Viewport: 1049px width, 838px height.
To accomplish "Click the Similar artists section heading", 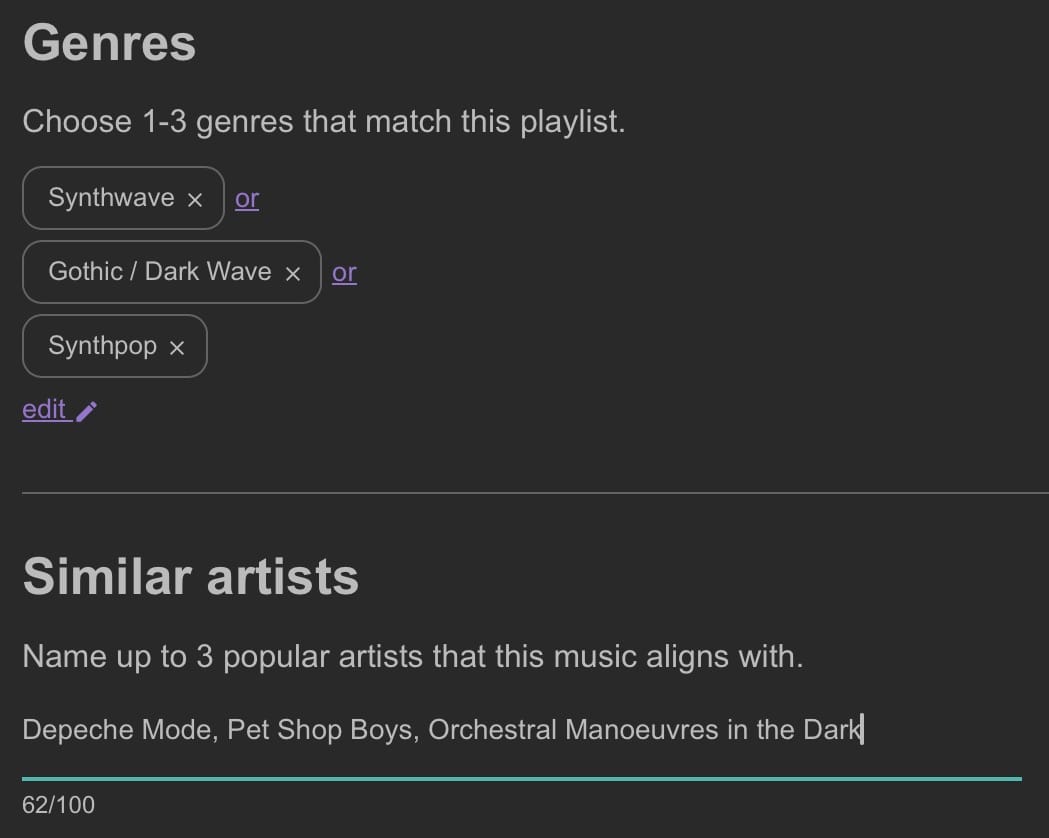I will 191,576.
